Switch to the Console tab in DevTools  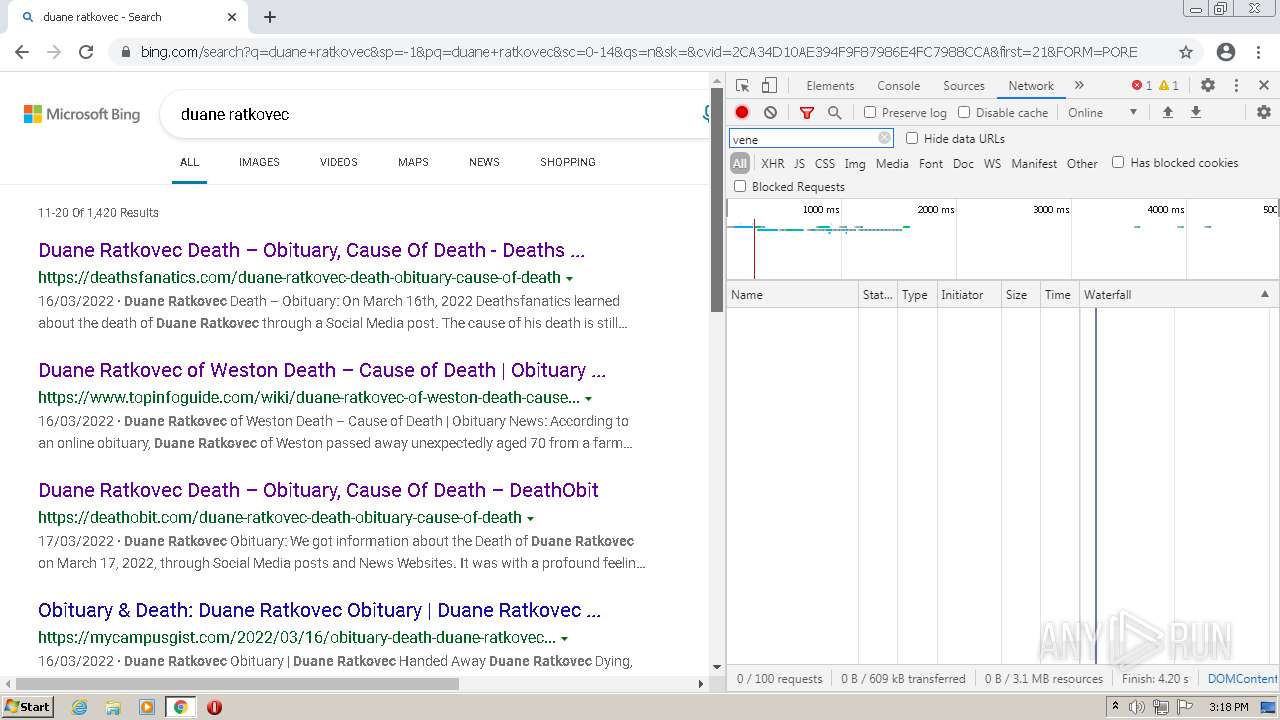click(898, 86)
